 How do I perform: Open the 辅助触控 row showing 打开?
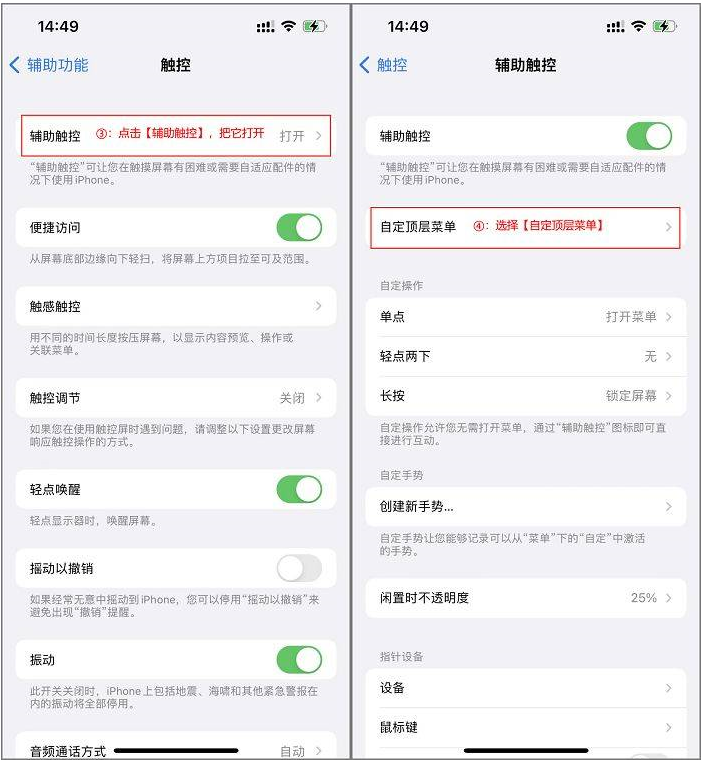(x=176, y=136)
